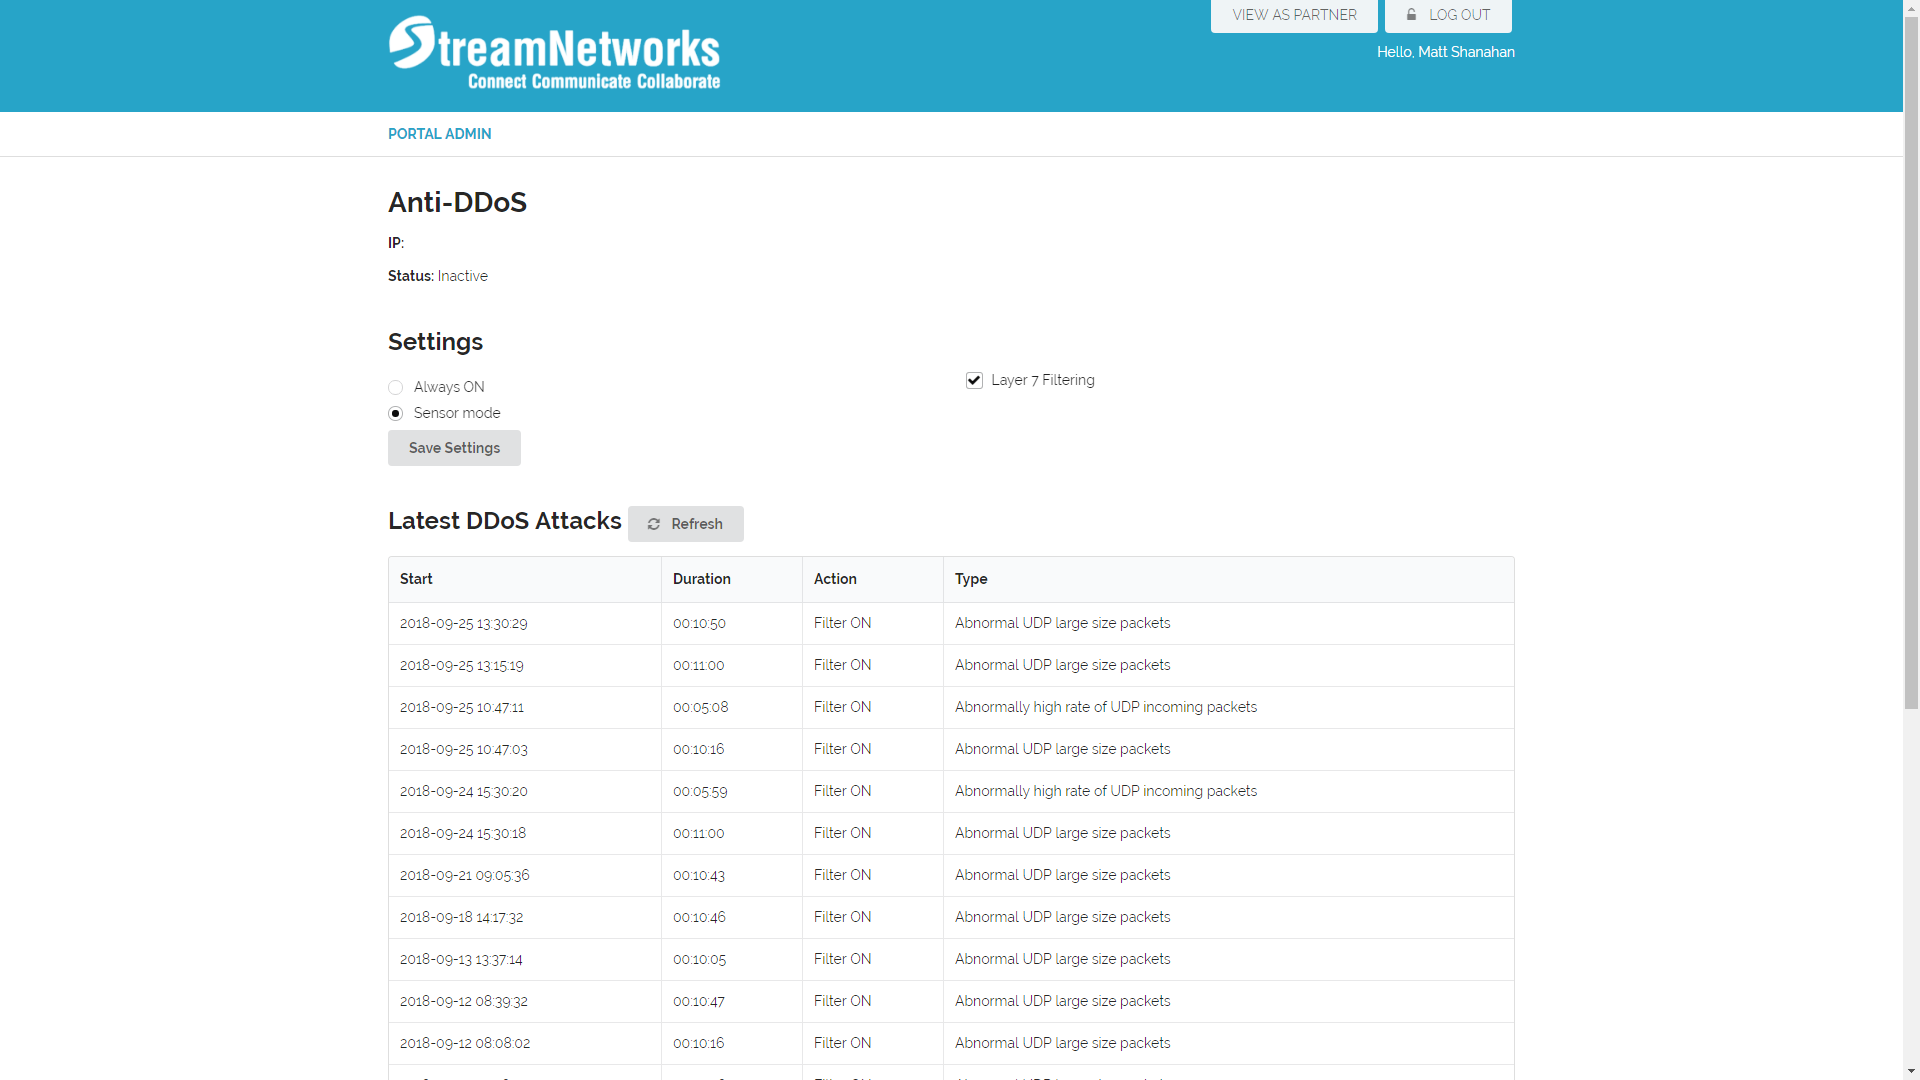This screenshot has width=1920, height=1080.
Task: Click the Anti-DDoS page heading
Action: coord(457,202)
